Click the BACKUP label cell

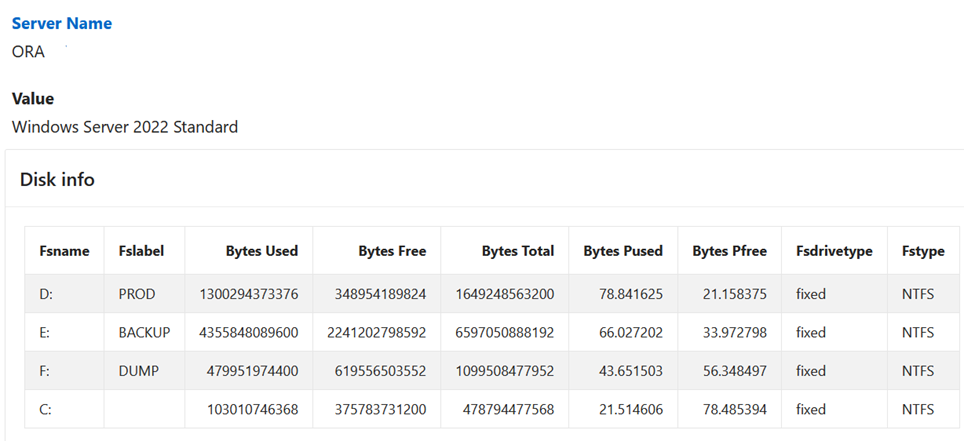tap(144, 332)
